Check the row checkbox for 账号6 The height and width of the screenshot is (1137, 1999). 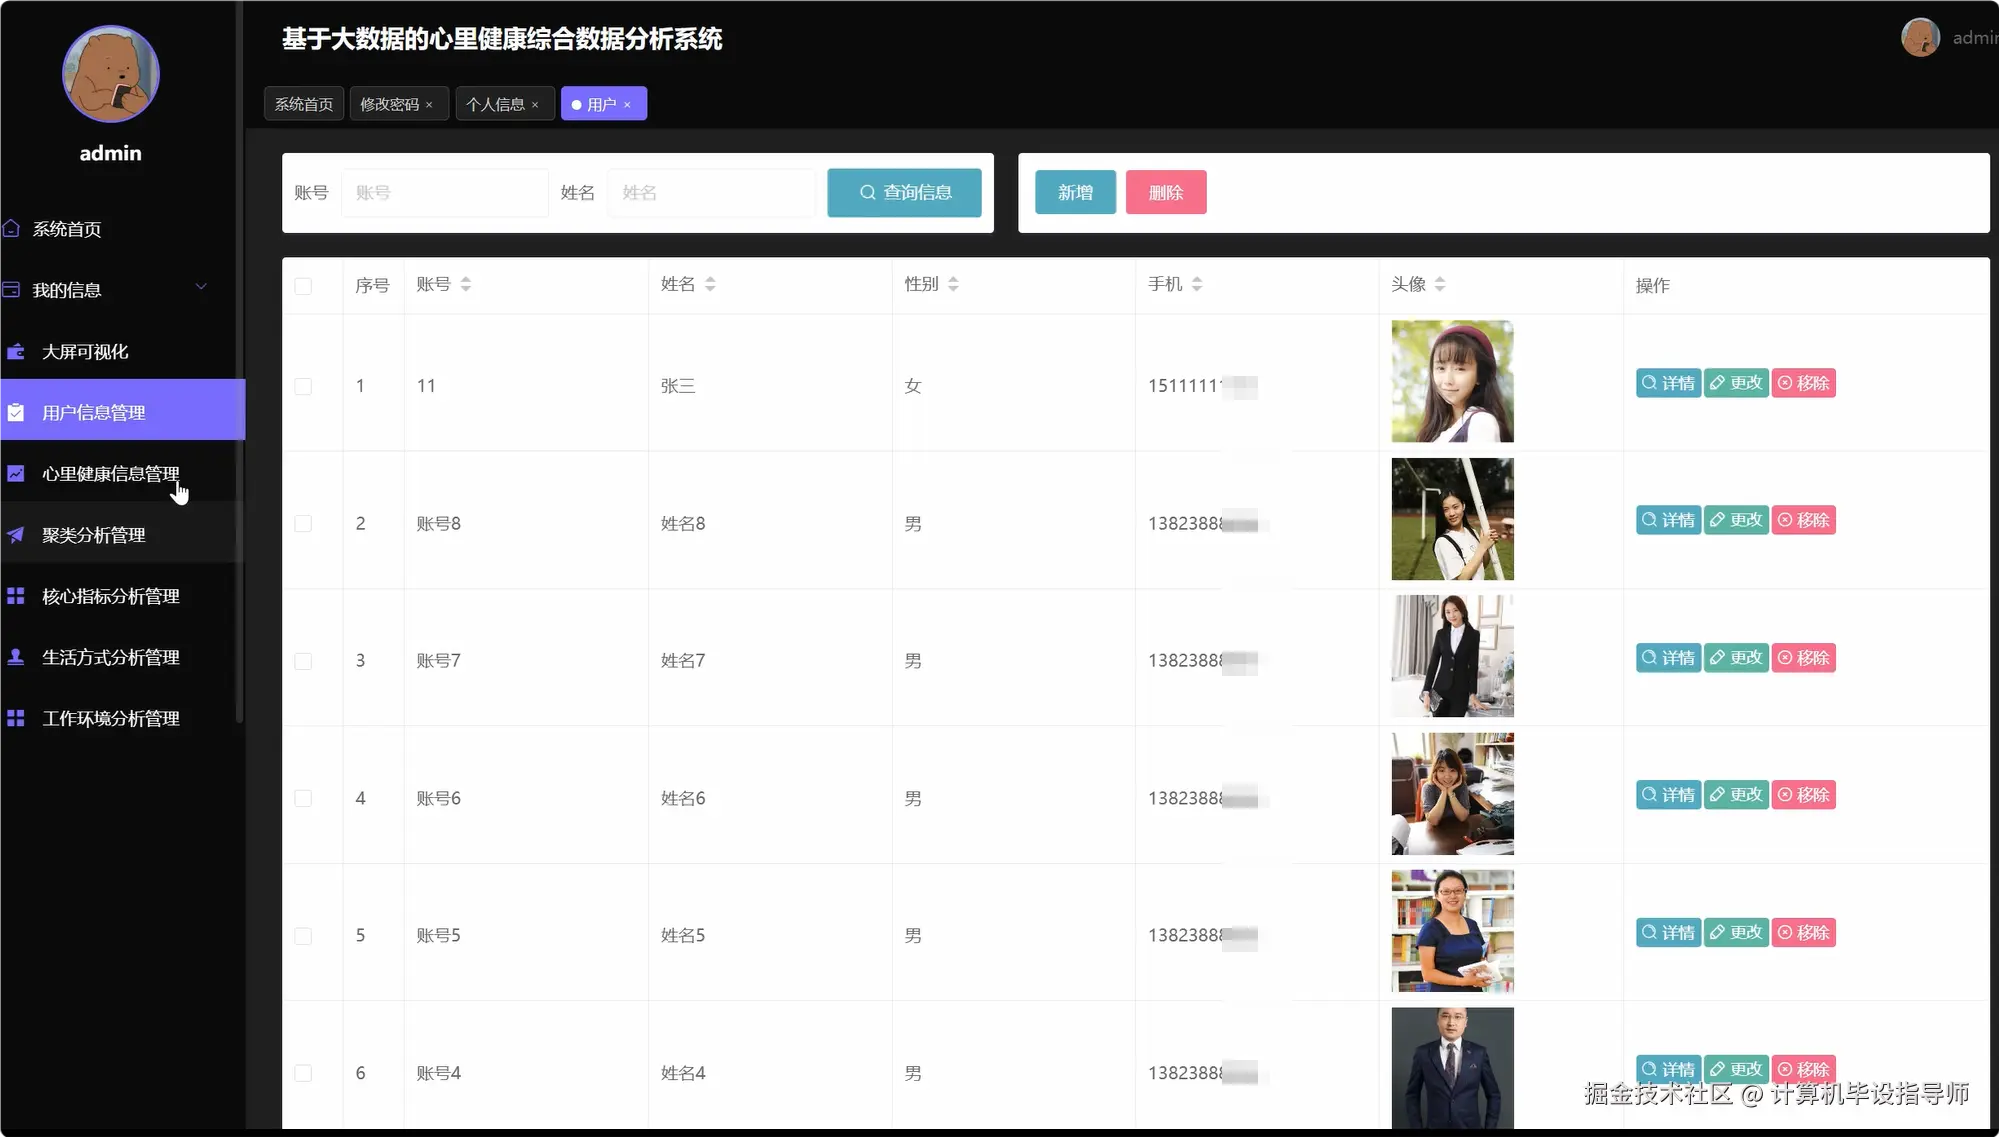(303, 798)
